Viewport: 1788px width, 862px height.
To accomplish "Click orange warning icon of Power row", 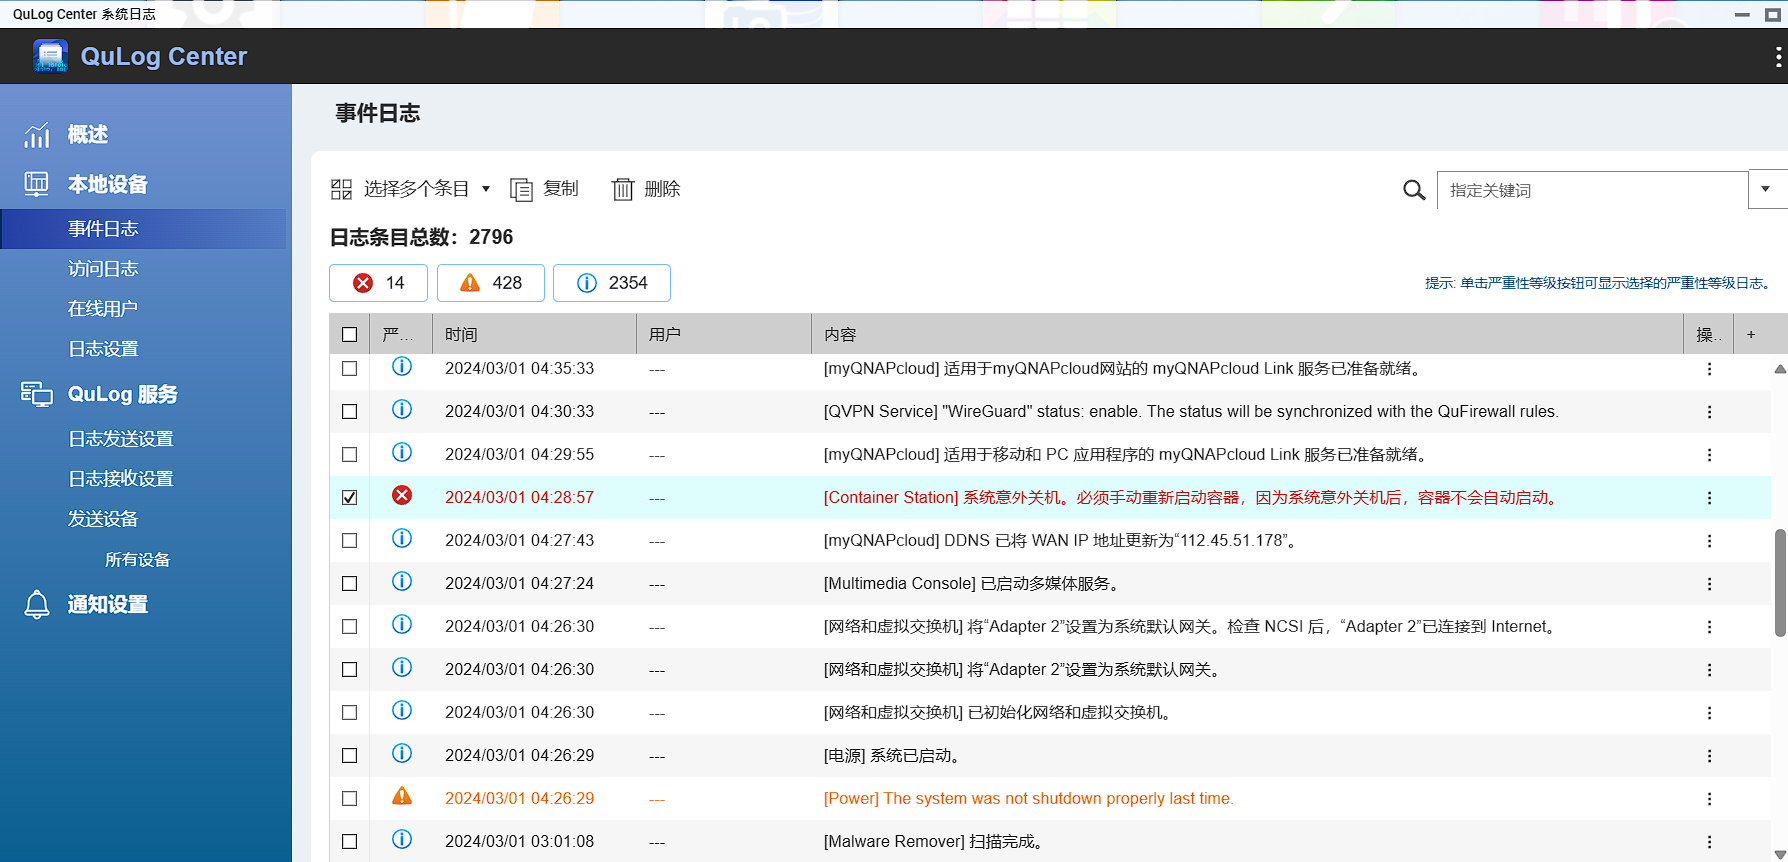I will (402, 796).
